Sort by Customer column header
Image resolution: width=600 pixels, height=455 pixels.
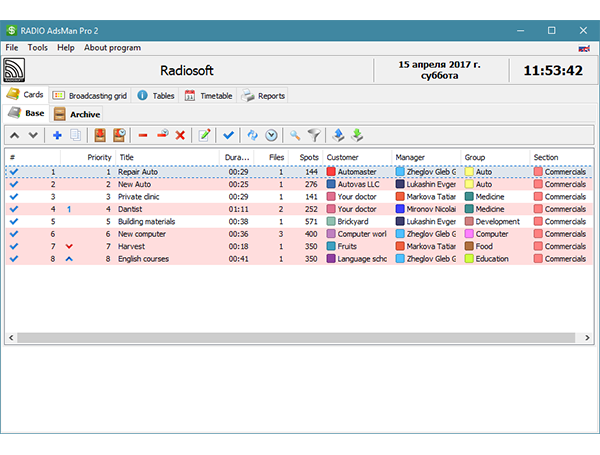tap(357, 157)
